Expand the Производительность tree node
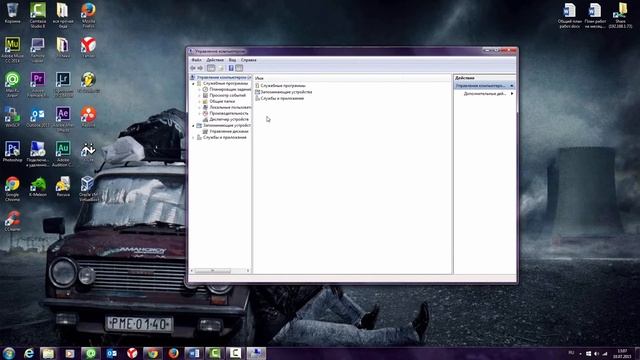 [200, 113]
